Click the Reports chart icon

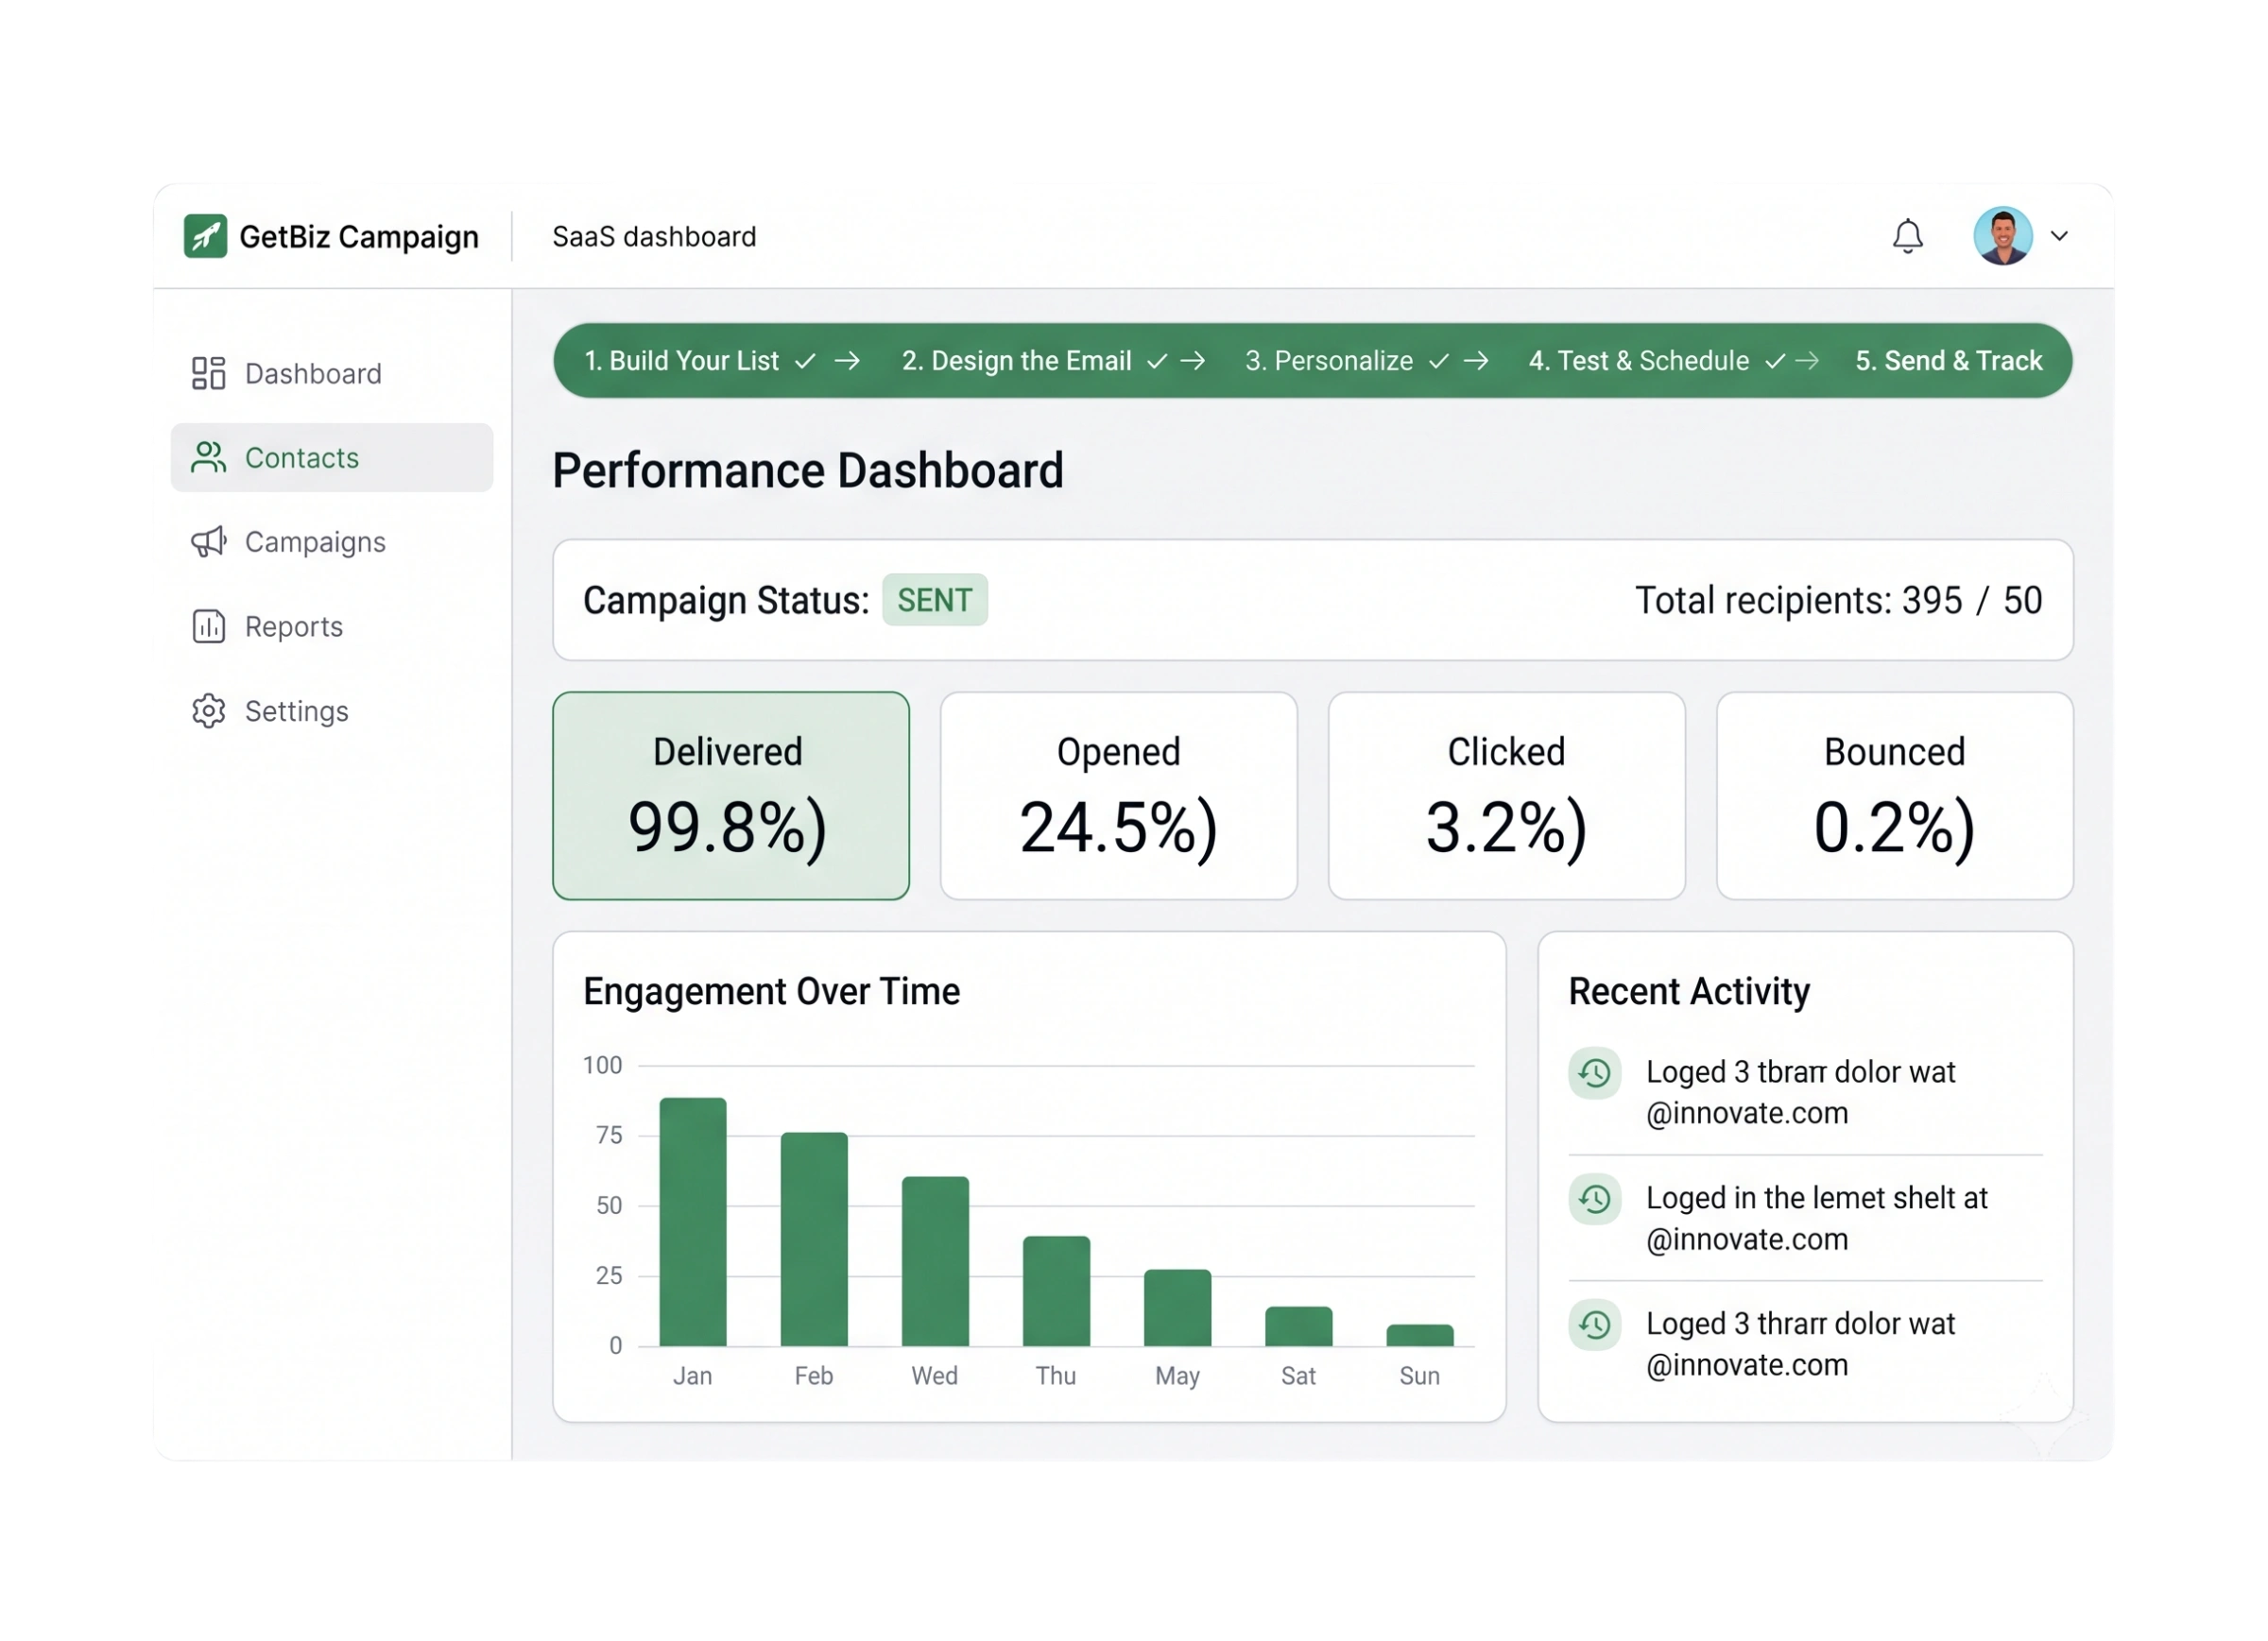(x=208, y=626)
